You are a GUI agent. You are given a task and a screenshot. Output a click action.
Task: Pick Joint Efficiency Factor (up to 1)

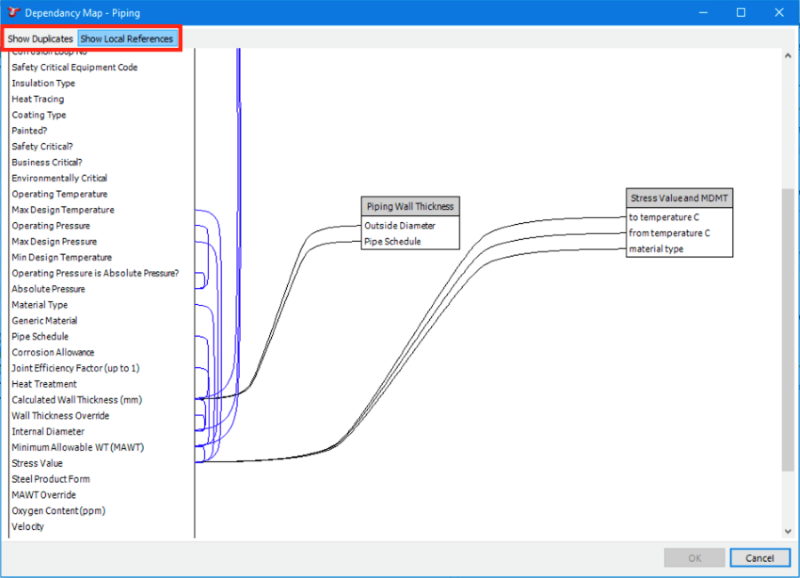[x=75, y=368]
